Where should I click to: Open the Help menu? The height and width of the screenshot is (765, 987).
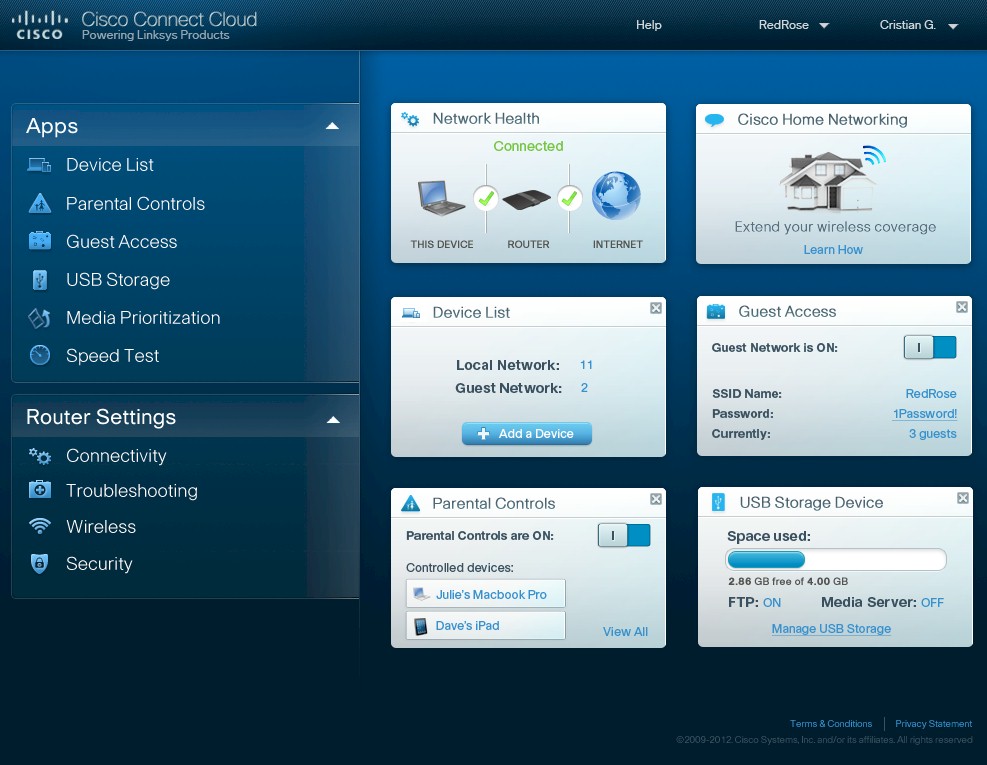pyautogui.click(x=648, y=25)
